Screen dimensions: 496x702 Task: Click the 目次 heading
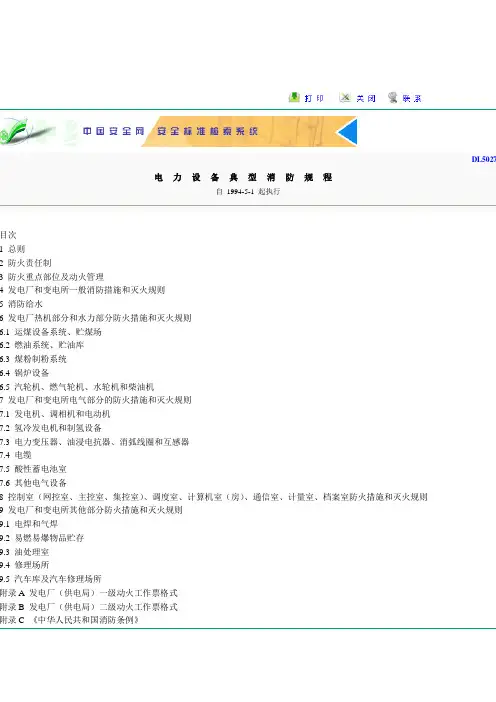tap(8, 235)
